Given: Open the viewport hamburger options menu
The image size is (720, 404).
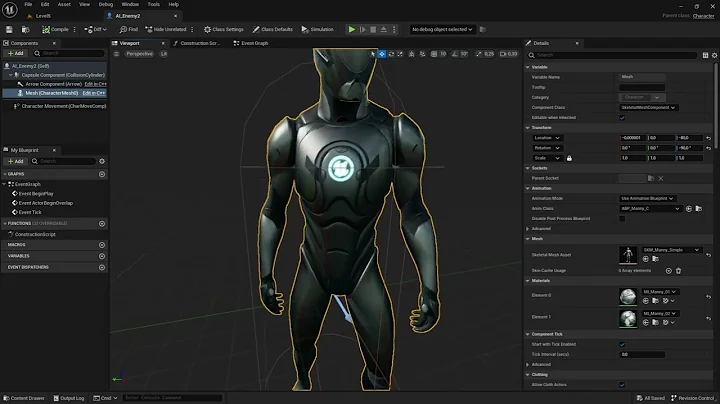Looking at the screenshot, I should (117, 54).
